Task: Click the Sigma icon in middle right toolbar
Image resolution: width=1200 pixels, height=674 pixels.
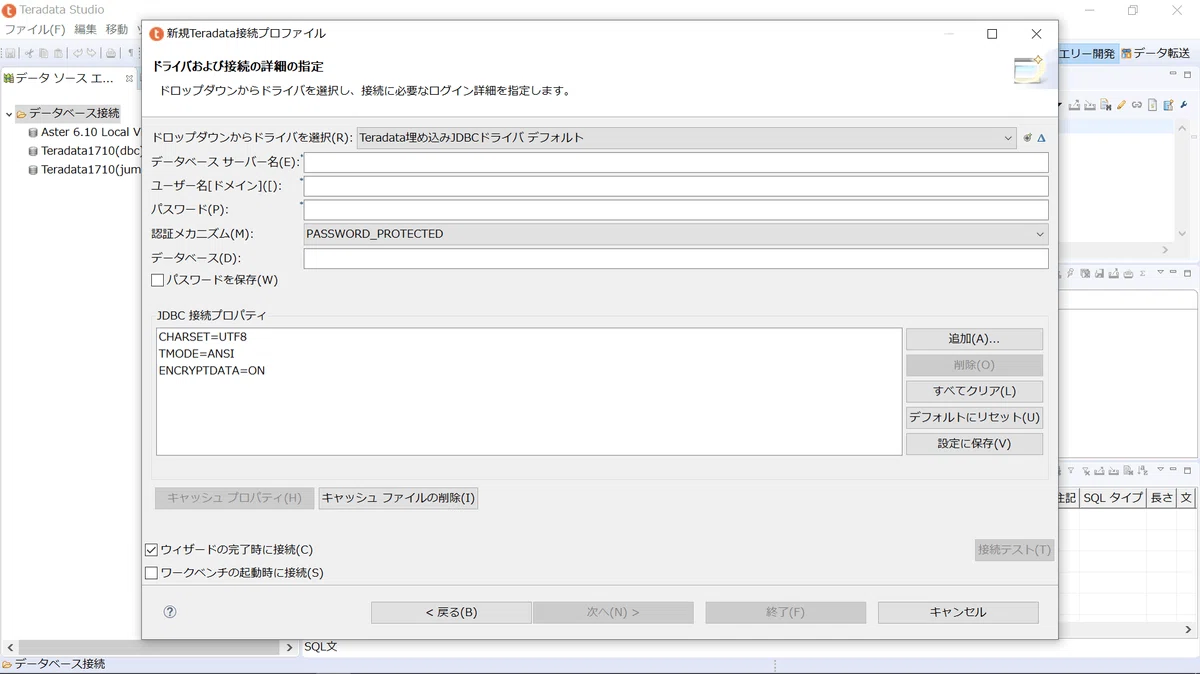Action: click(x=1142, y=273)
